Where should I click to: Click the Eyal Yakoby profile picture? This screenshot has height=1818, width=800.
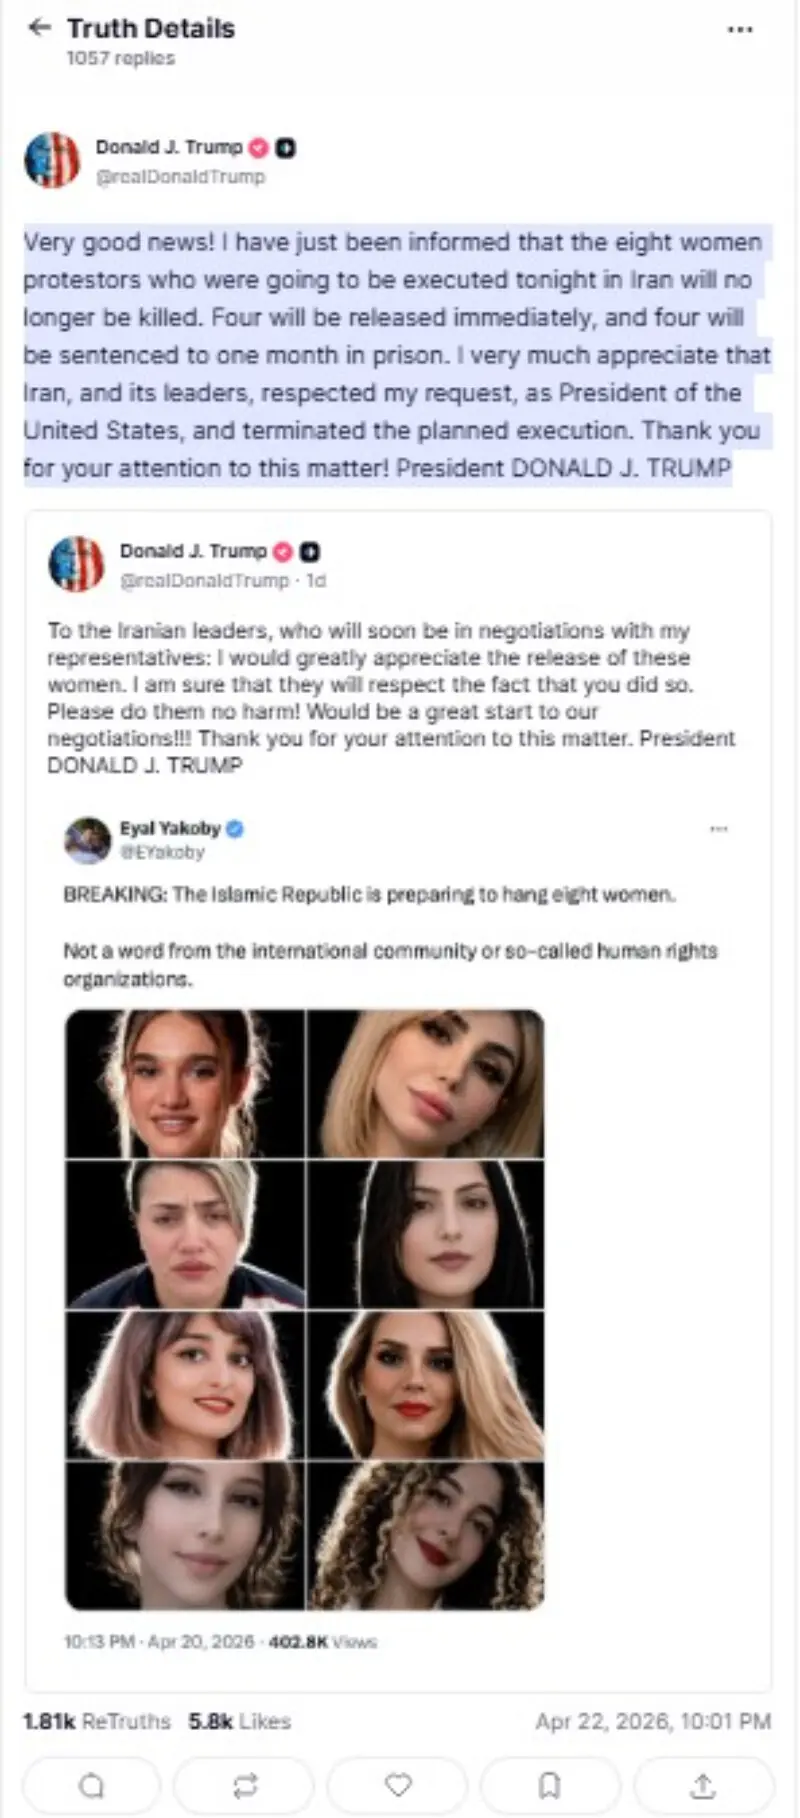[88, 840]
